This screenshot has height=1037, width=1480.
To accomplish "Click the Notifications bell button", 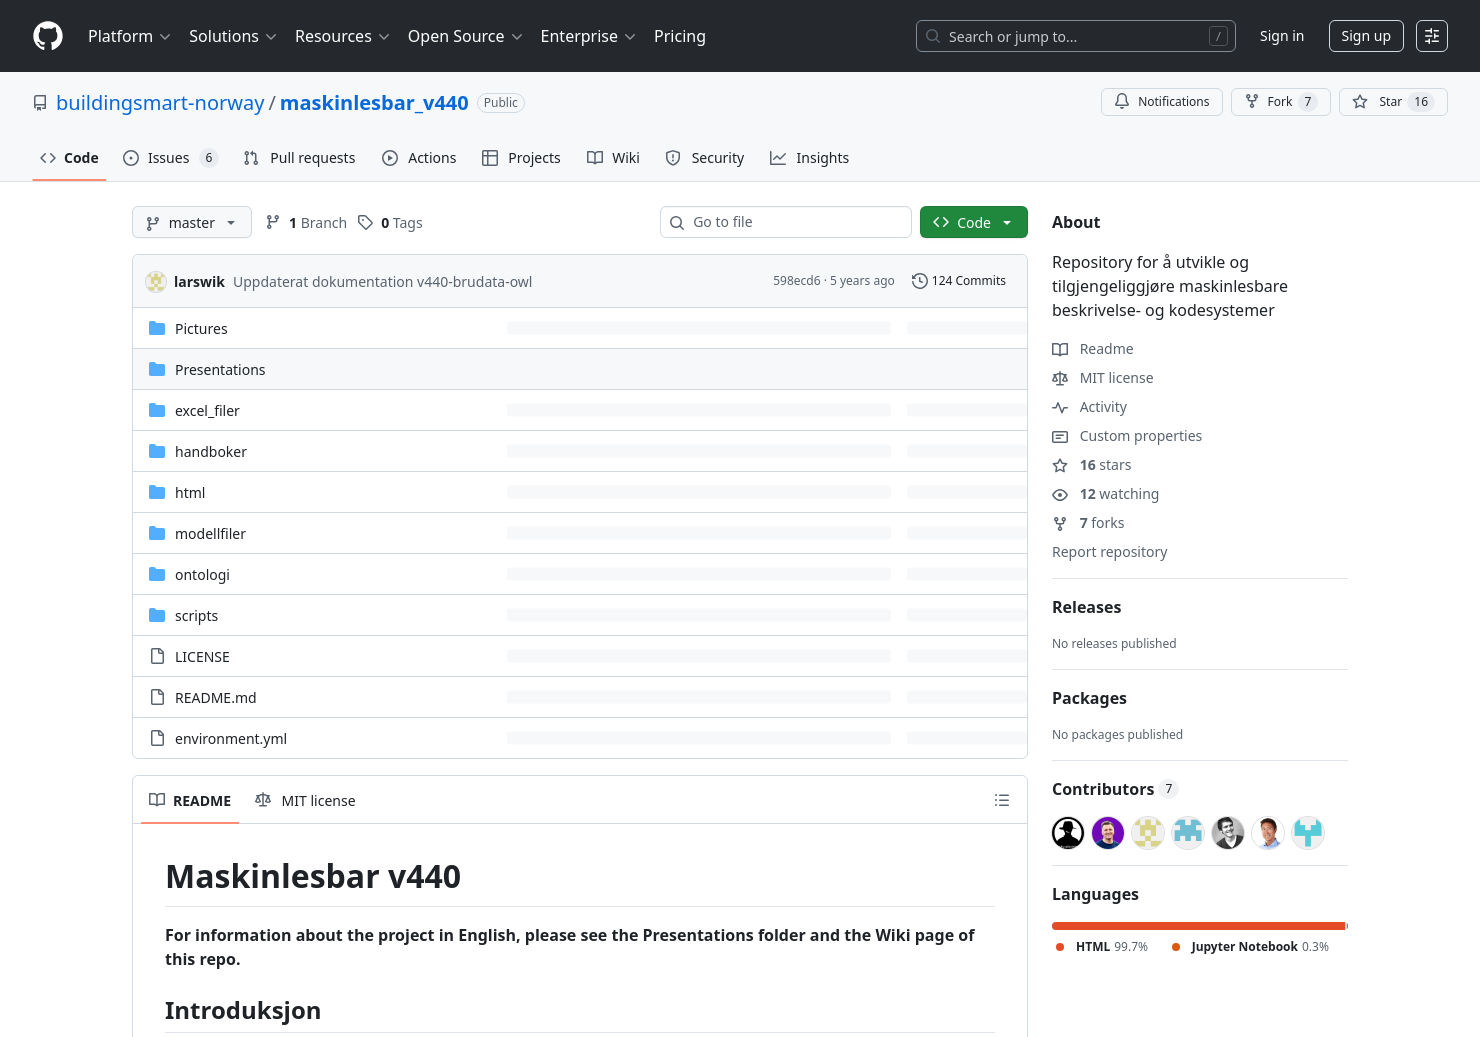I will click(1161, 102).
